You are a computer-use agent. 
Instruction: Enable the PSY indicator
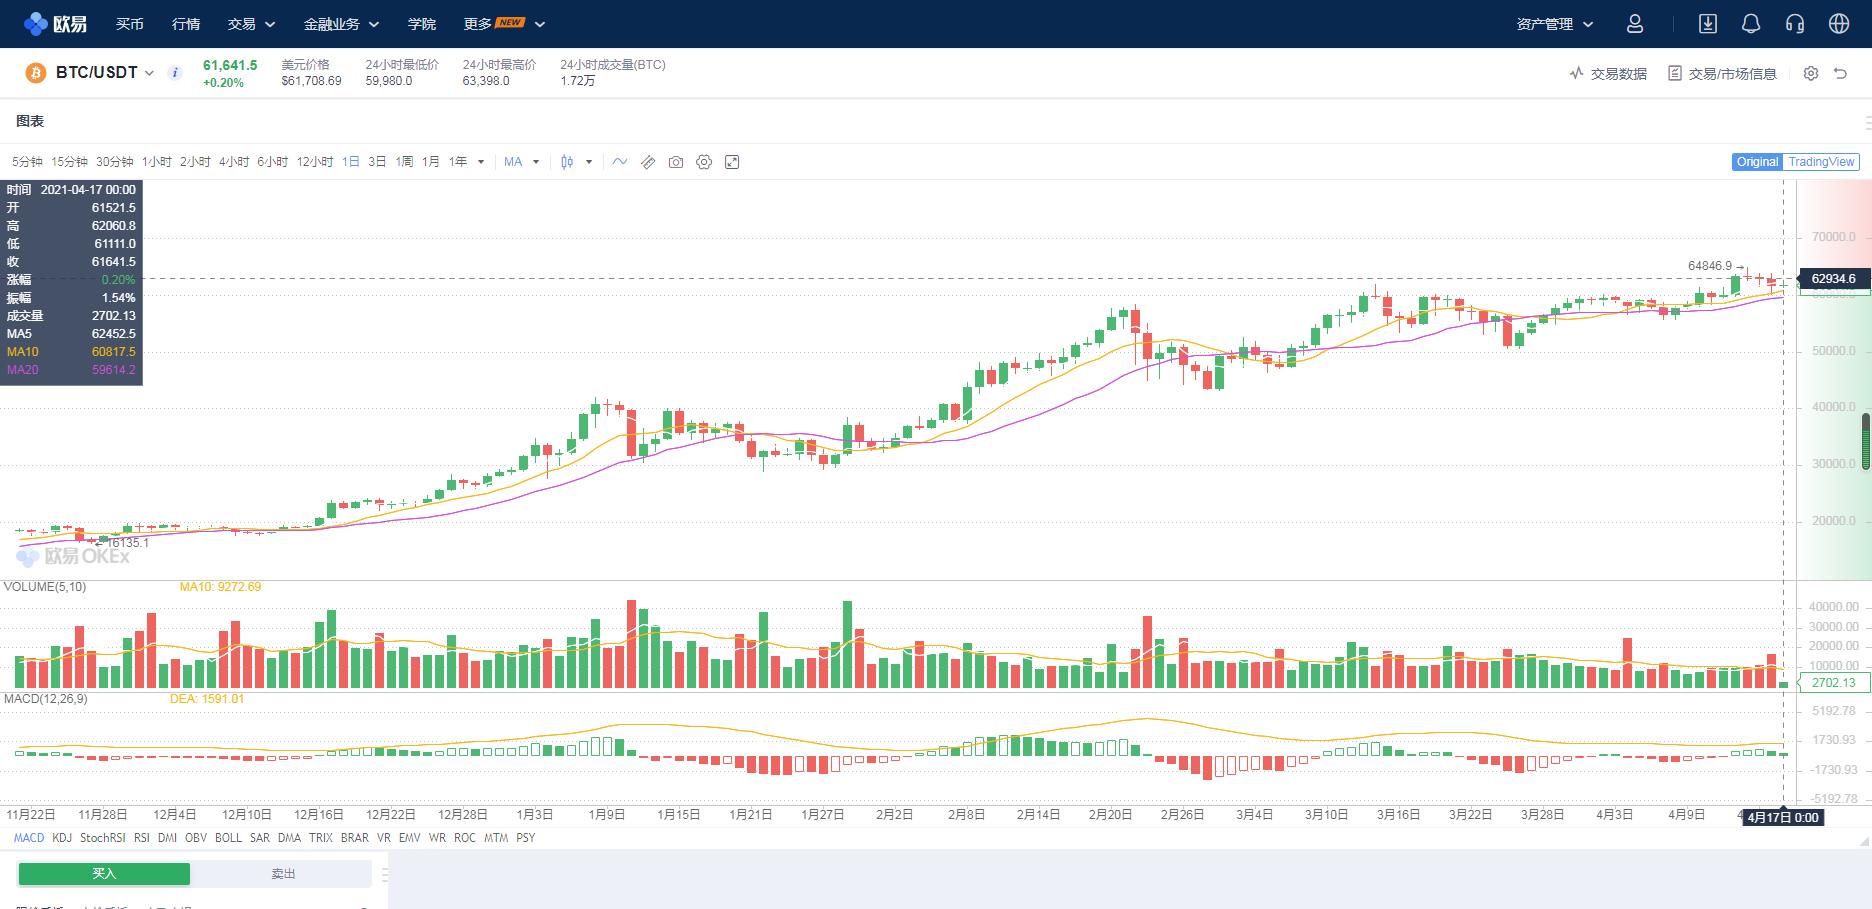(526, 838)
